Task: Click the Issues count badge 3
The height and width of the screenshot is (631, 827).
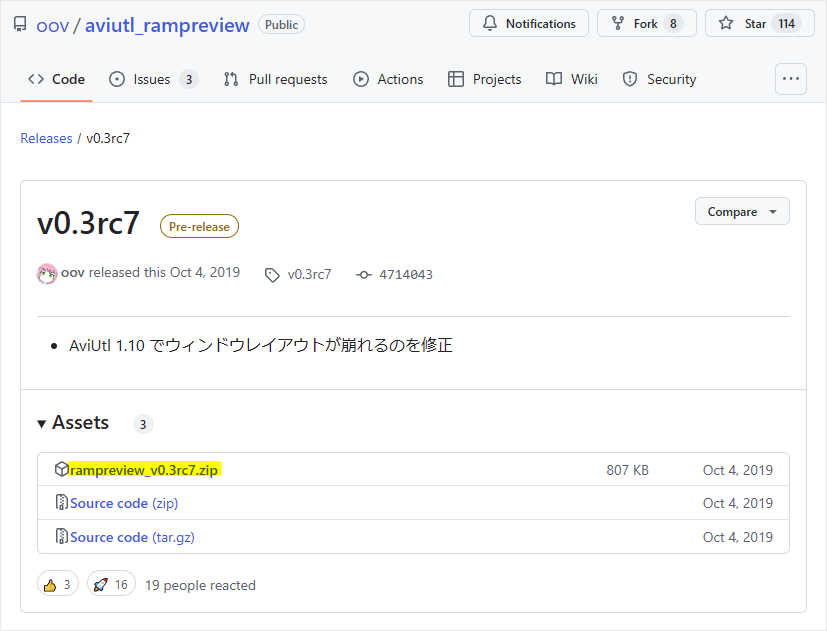Action: tap(189, 80)
